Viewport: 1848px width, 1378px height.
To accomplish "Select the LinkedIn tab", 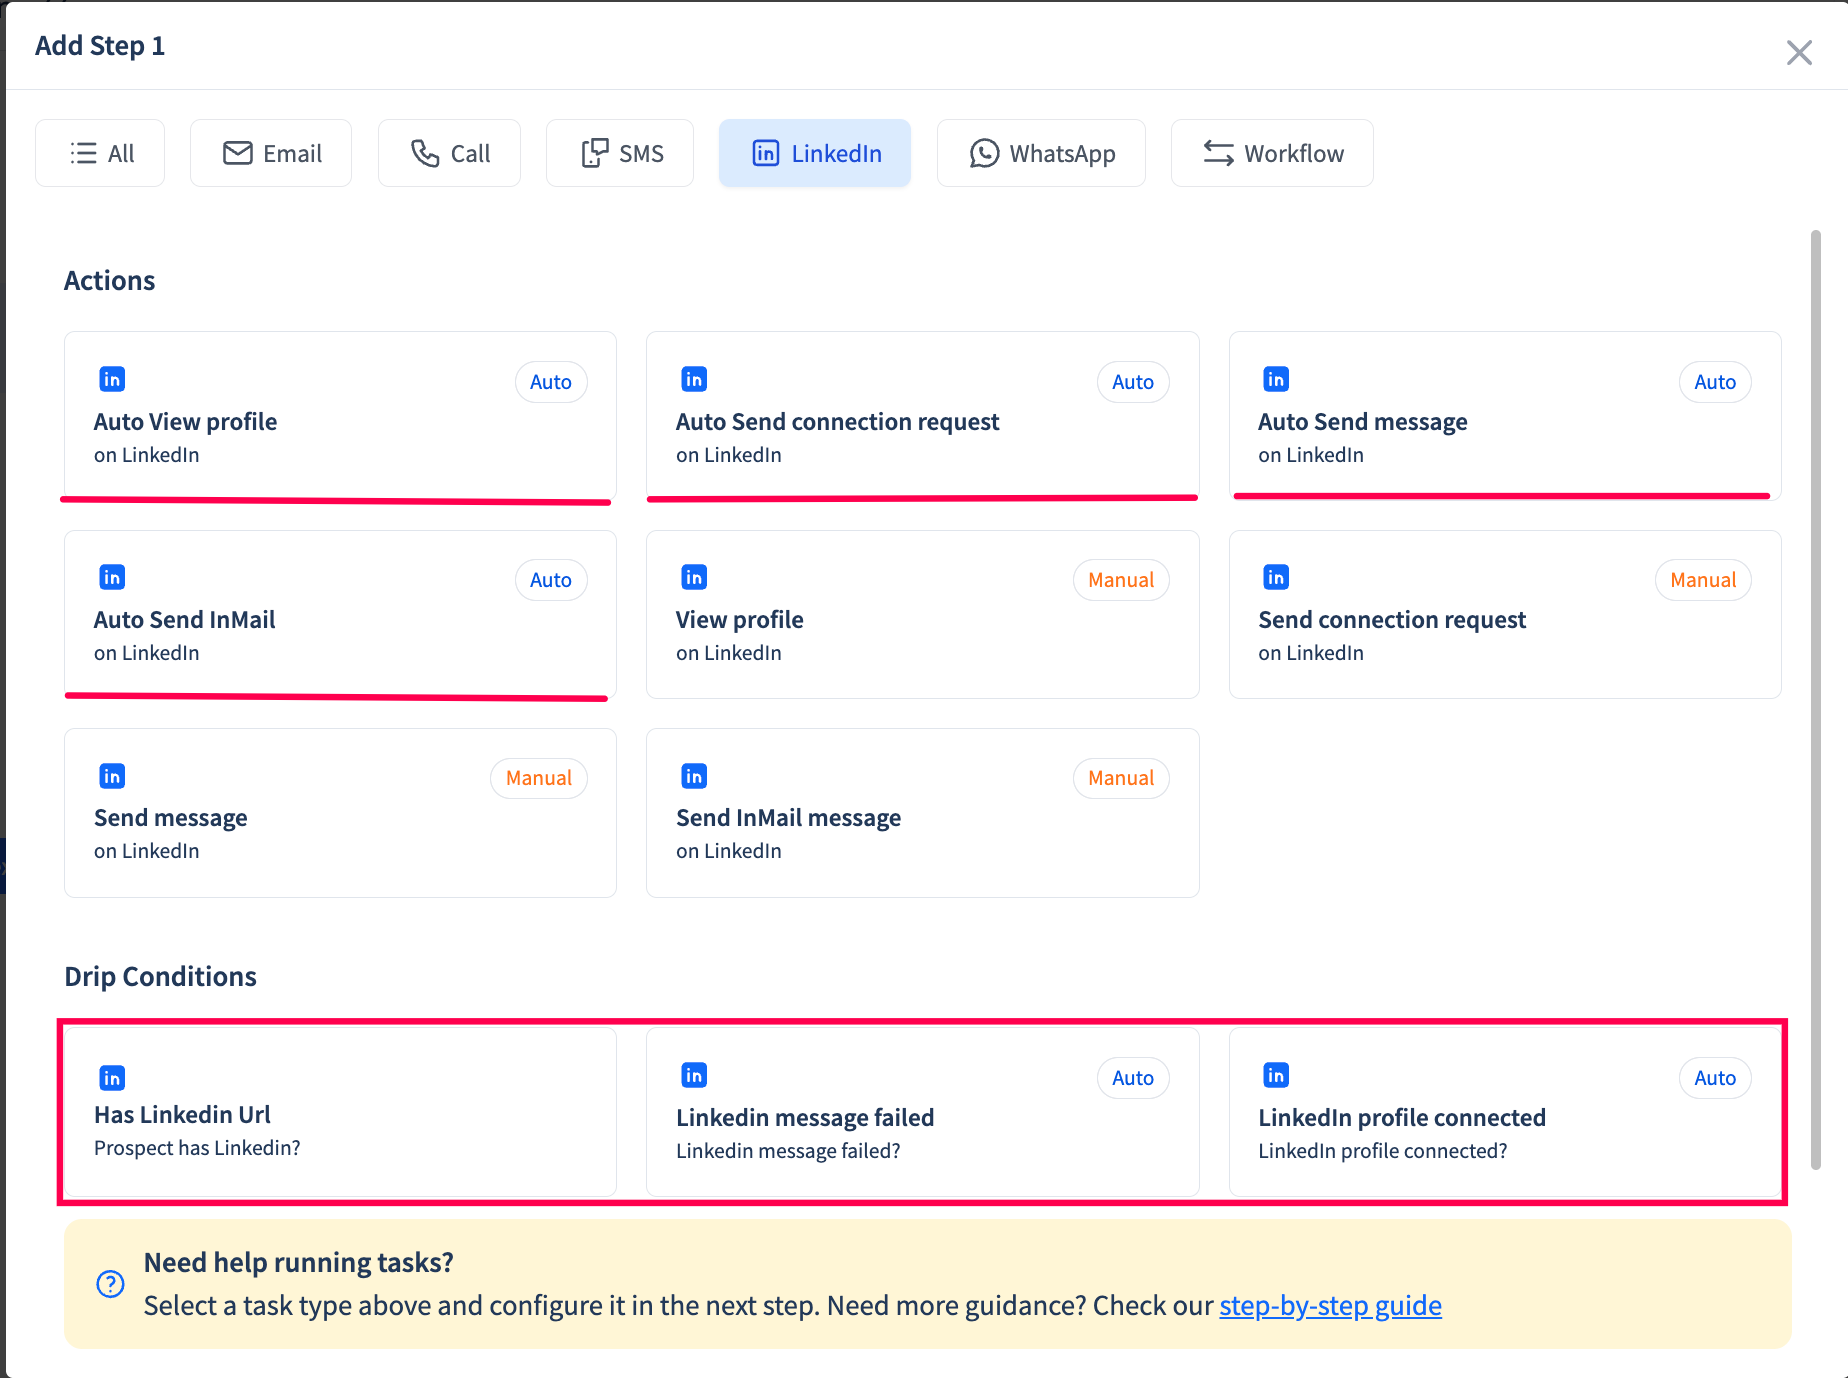I will point(815,153).
